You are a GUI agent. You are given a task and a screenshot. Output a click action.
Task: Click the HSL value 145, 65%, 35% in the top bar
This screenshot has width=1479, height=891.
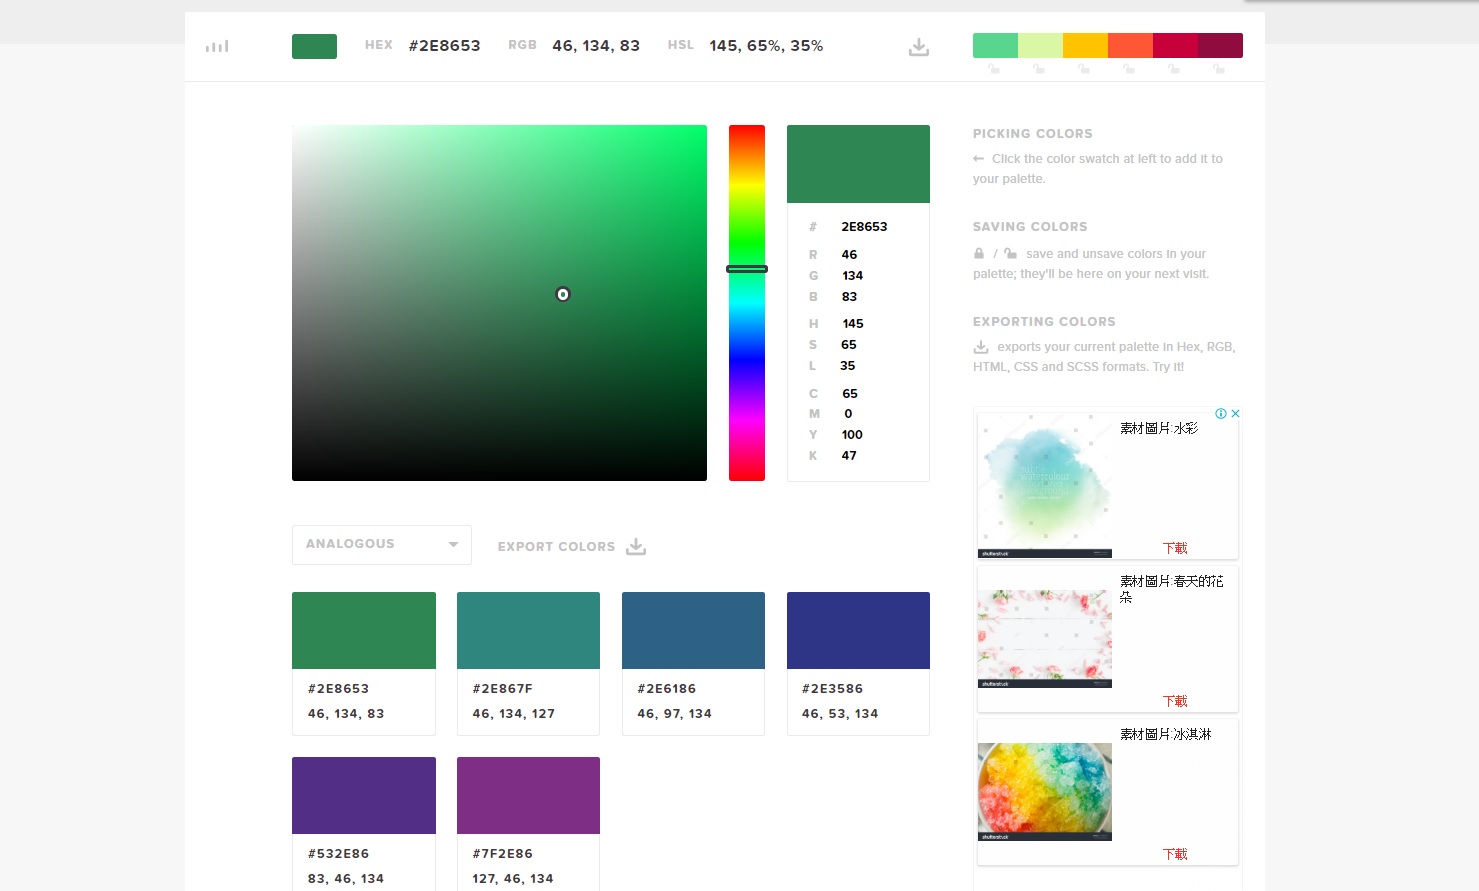[x=766, y=46]
